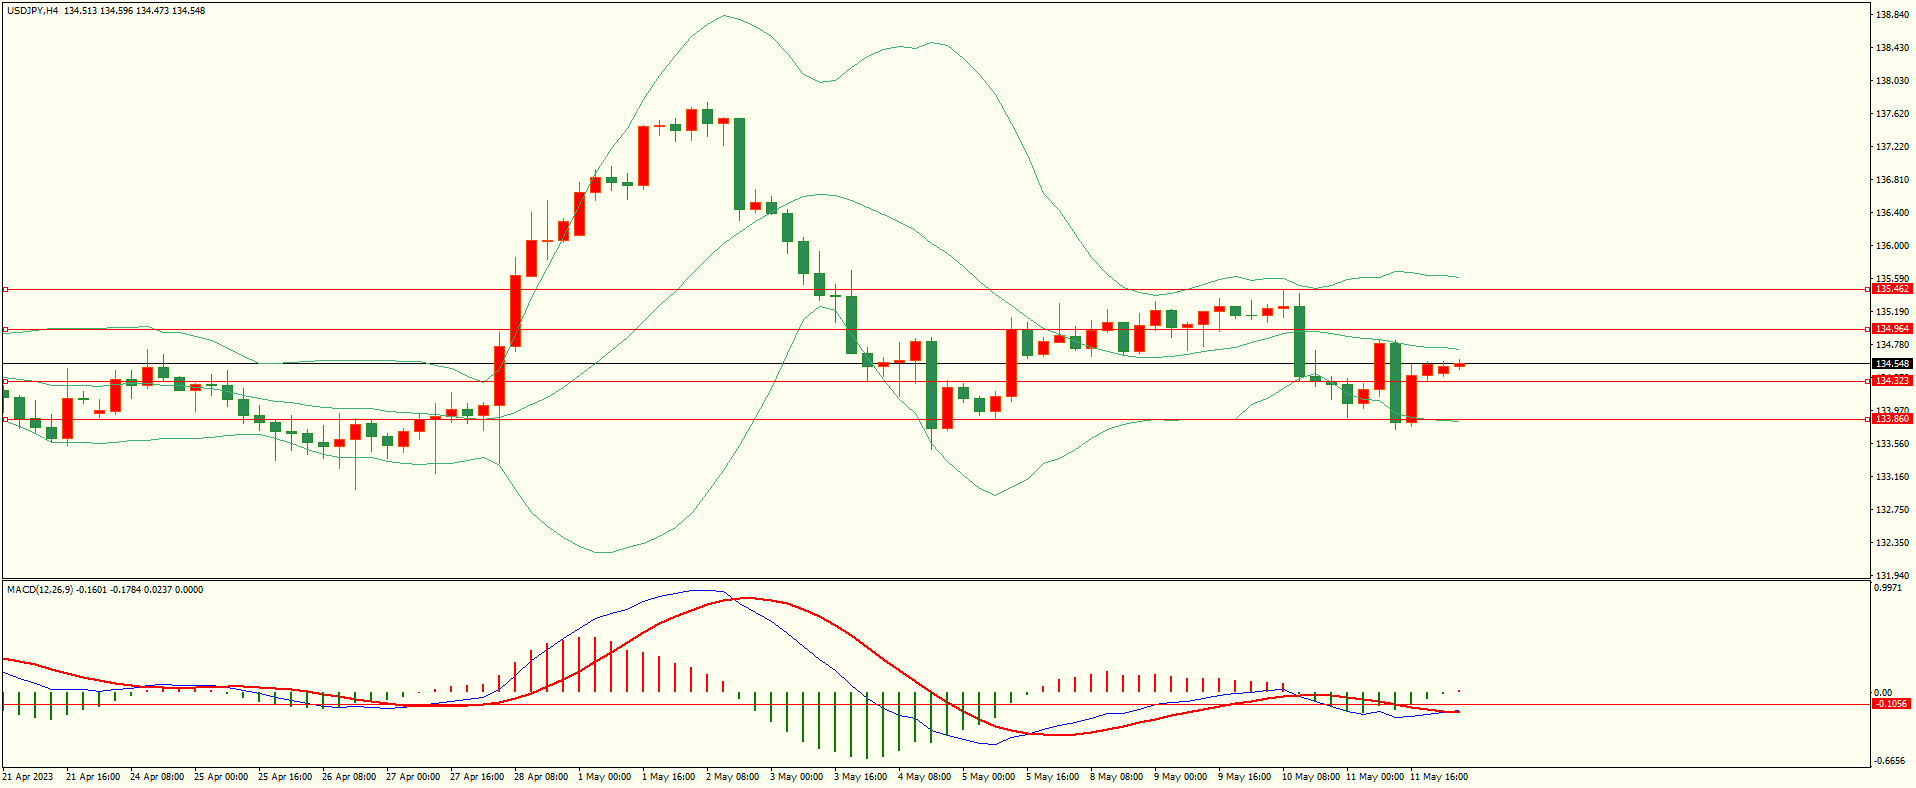Image resolution: width=1916 pixels, height=788 pixels.
Task: Select the tall green candle near 2 May 08:00
Action: coord(739,163)
